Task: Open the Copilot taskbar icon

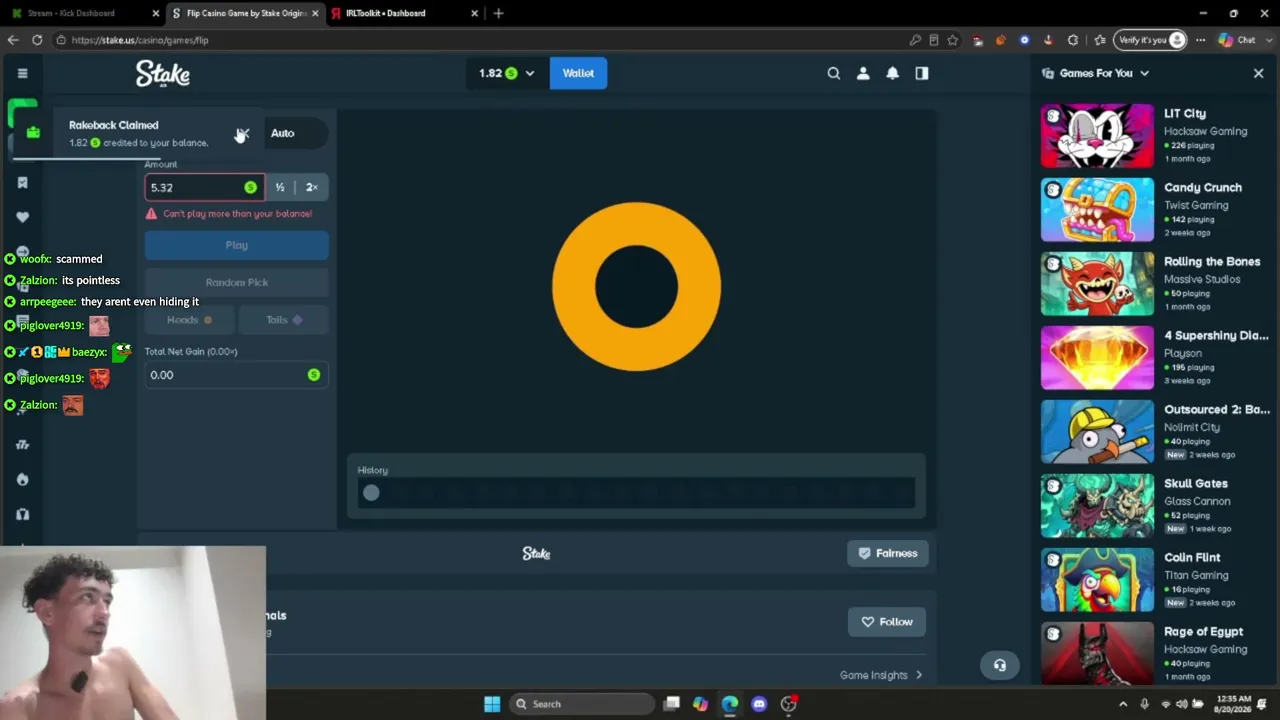Action: click(x=700, y=704)
